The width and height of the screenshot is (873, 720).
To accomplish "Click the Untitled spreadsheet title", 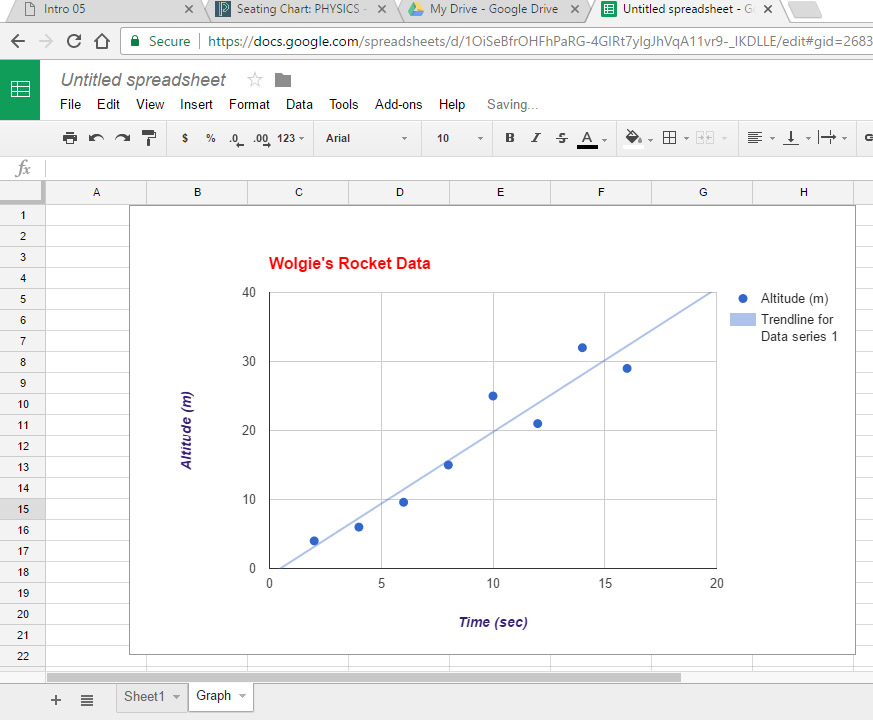I will click(143, 80).
